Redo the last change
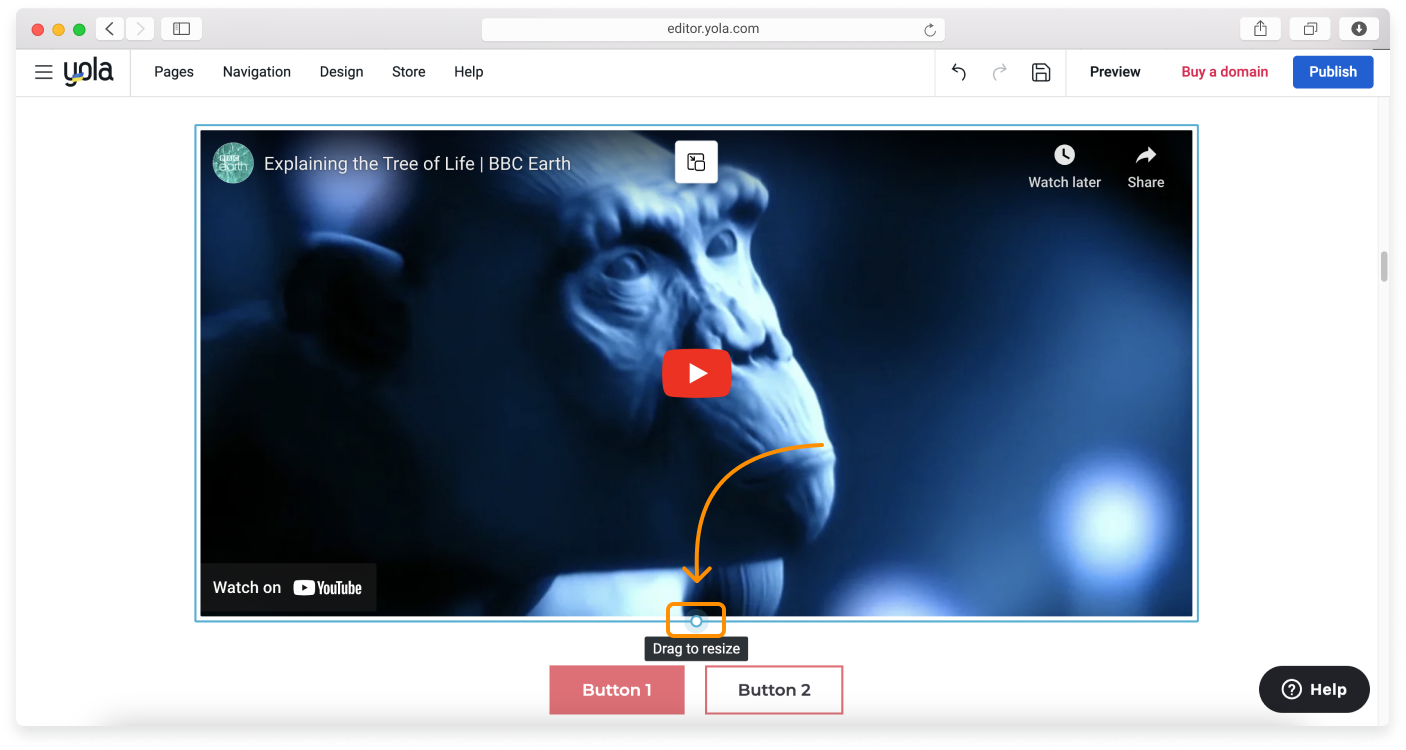 click(x=999, y=72)
